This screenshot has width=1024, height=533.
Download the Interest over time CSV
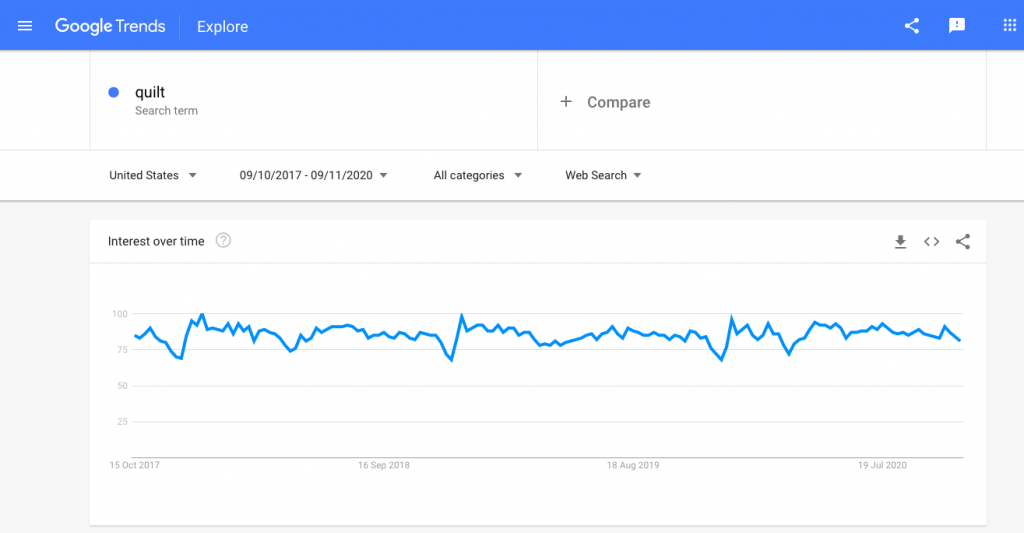(x=900, y=242)
